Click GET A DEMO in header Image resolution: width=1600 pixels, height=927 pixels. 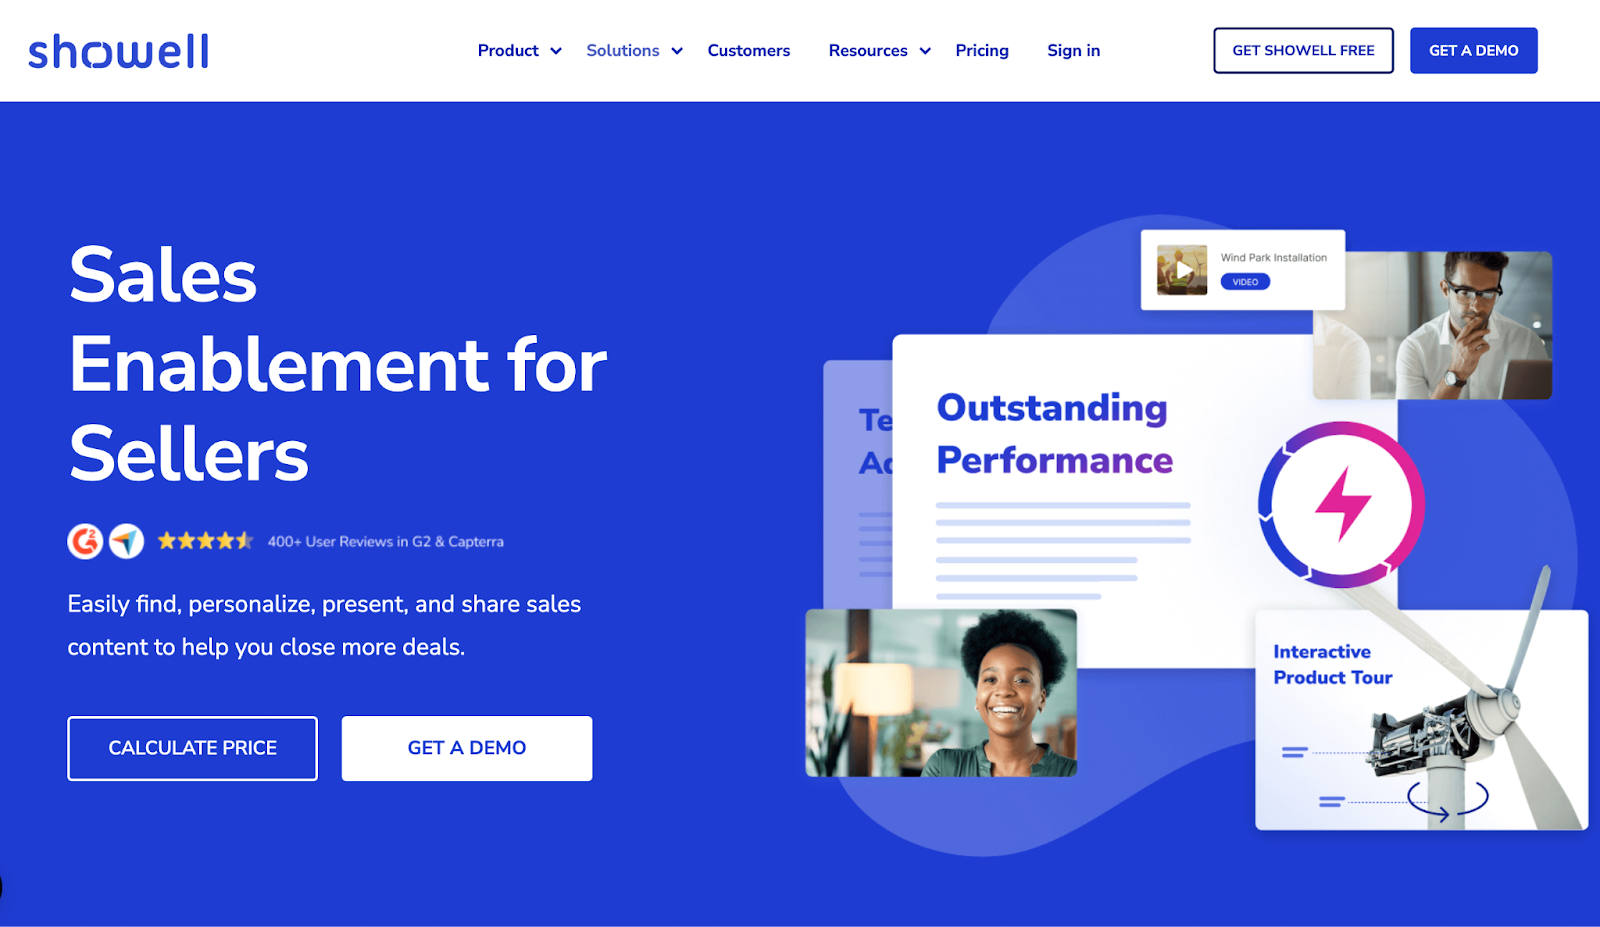[x=1473, y=51]
